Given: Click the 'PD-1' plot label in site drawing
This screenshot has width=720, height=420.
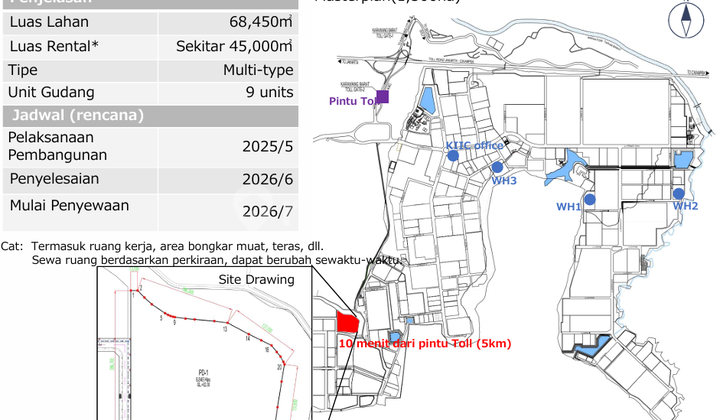Looking at the screenshot, I should (204, 372).
